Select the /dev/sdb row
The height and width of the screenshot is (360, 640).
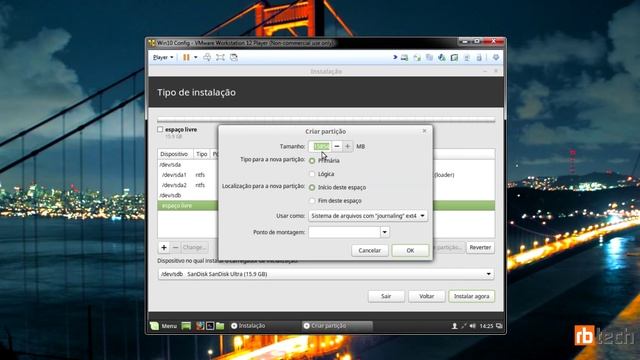[188, 195]
